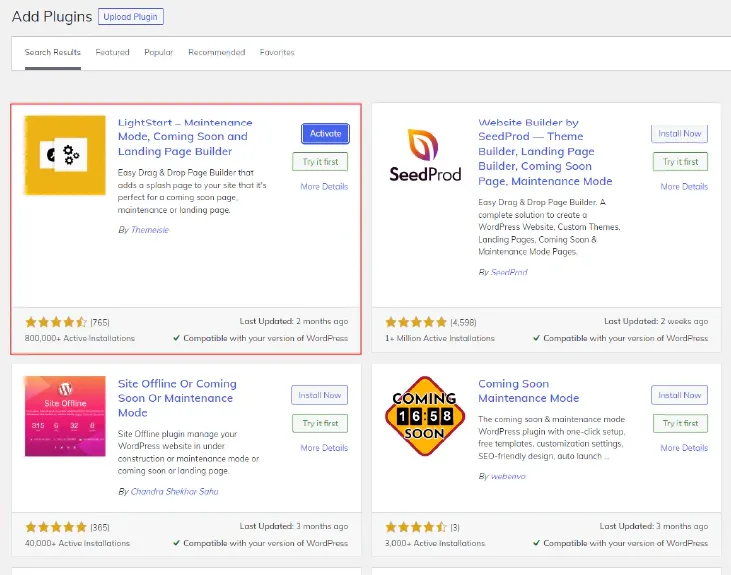
Task: Visit the webenvo author link
Action: pos(508,476)
